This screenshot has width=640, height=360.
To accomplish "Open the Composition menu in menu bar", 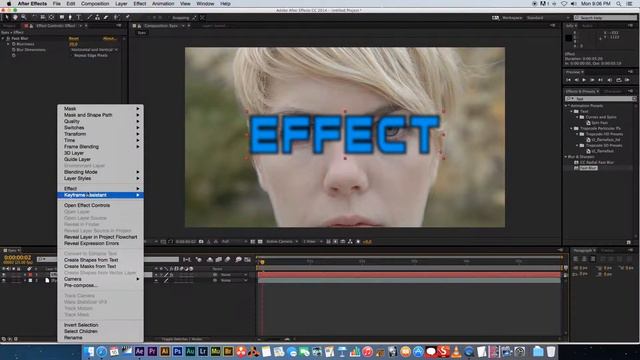I will point(95,4).
